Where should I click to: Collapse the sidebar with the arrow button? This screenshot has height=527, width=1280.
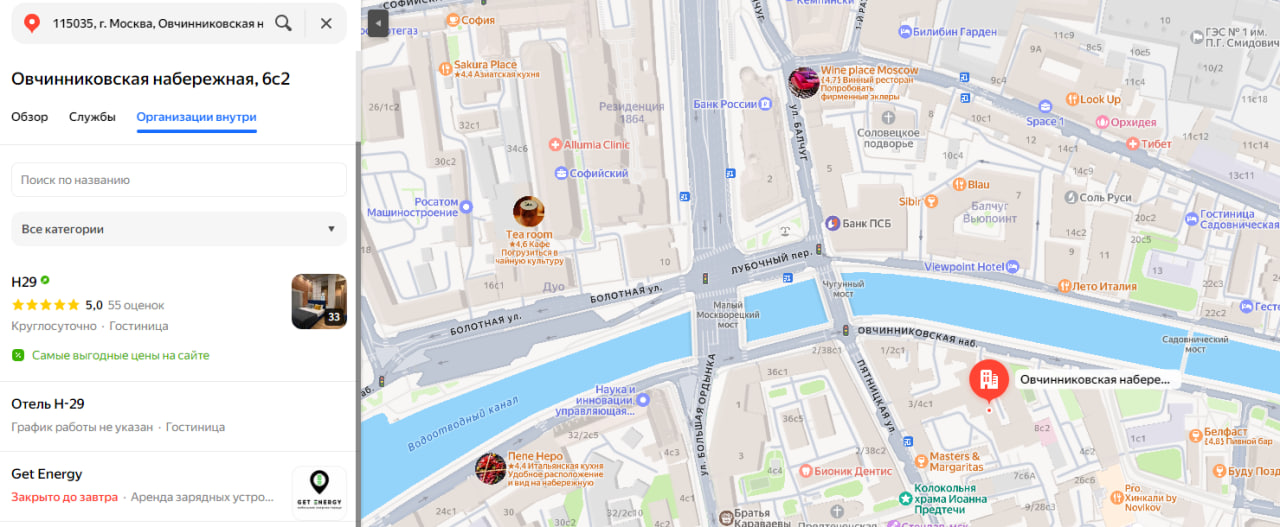[x=377, y=23]
